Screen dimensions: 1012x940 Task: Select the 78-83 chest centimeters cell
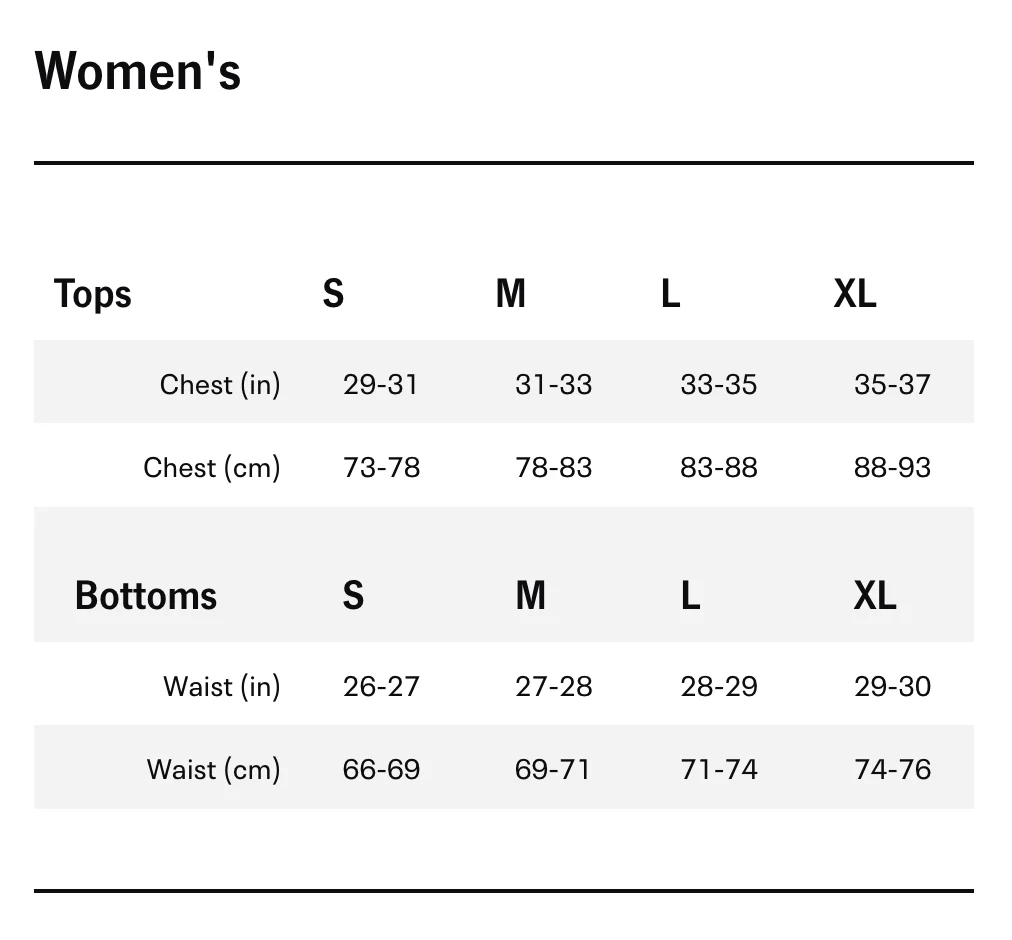coord(554,467)
